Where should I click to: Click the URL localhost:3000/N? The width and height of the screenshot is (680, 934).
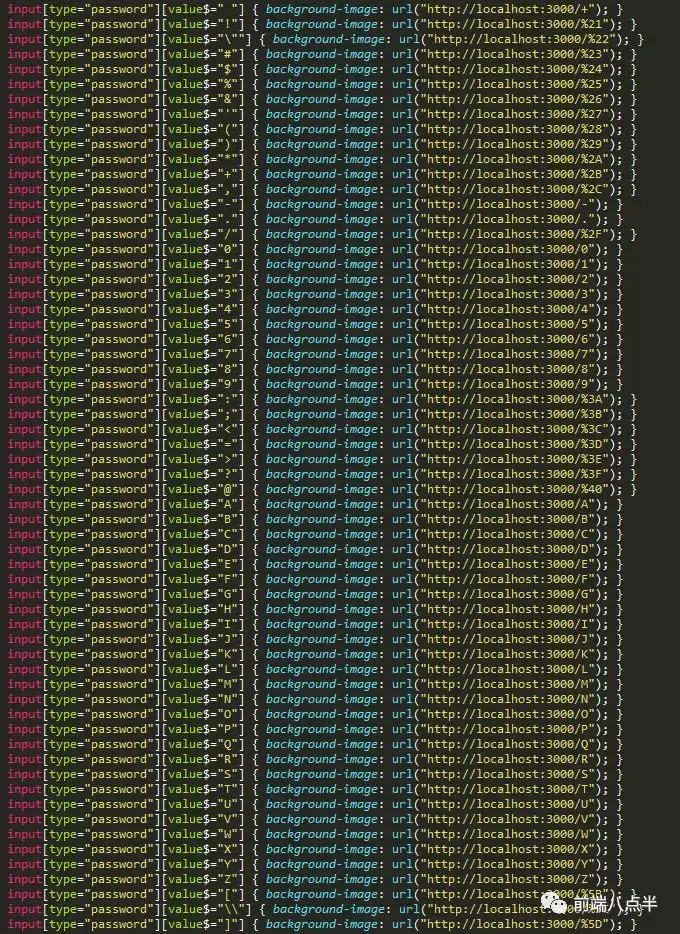click(506, 699)
